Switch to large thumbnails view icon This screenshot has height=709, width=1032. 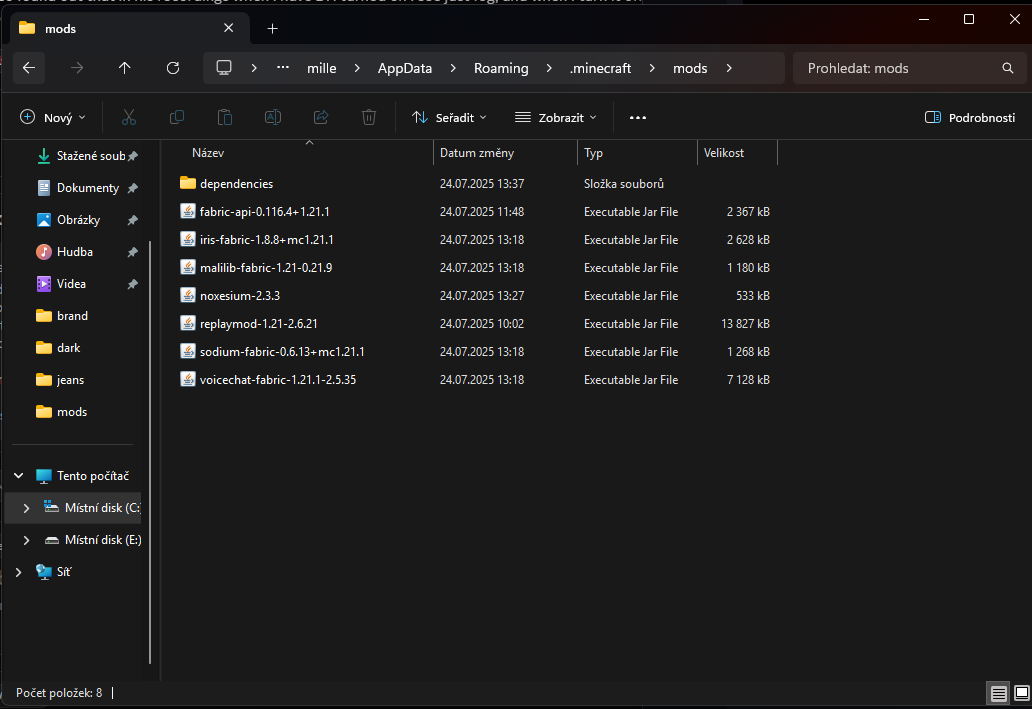[1021, 693]
